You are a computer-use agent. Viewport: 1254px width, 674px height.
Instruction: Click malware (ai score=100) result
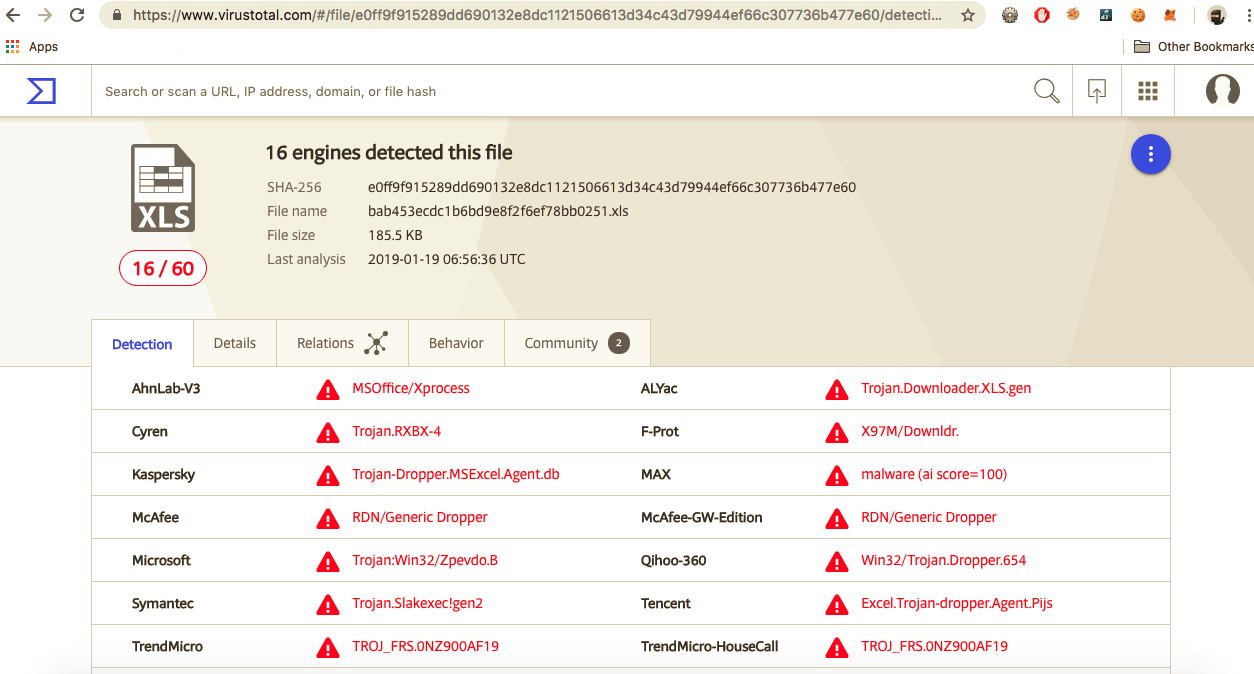coord(934,474)
